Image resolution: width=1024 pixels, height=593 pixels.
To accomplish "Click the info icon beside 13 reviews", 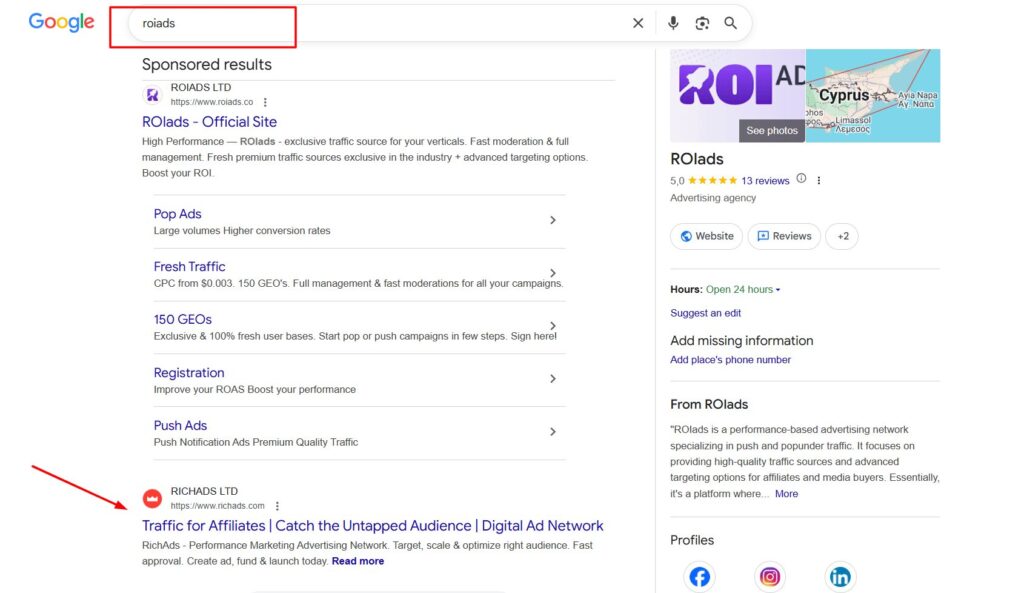I will point(801,178).
